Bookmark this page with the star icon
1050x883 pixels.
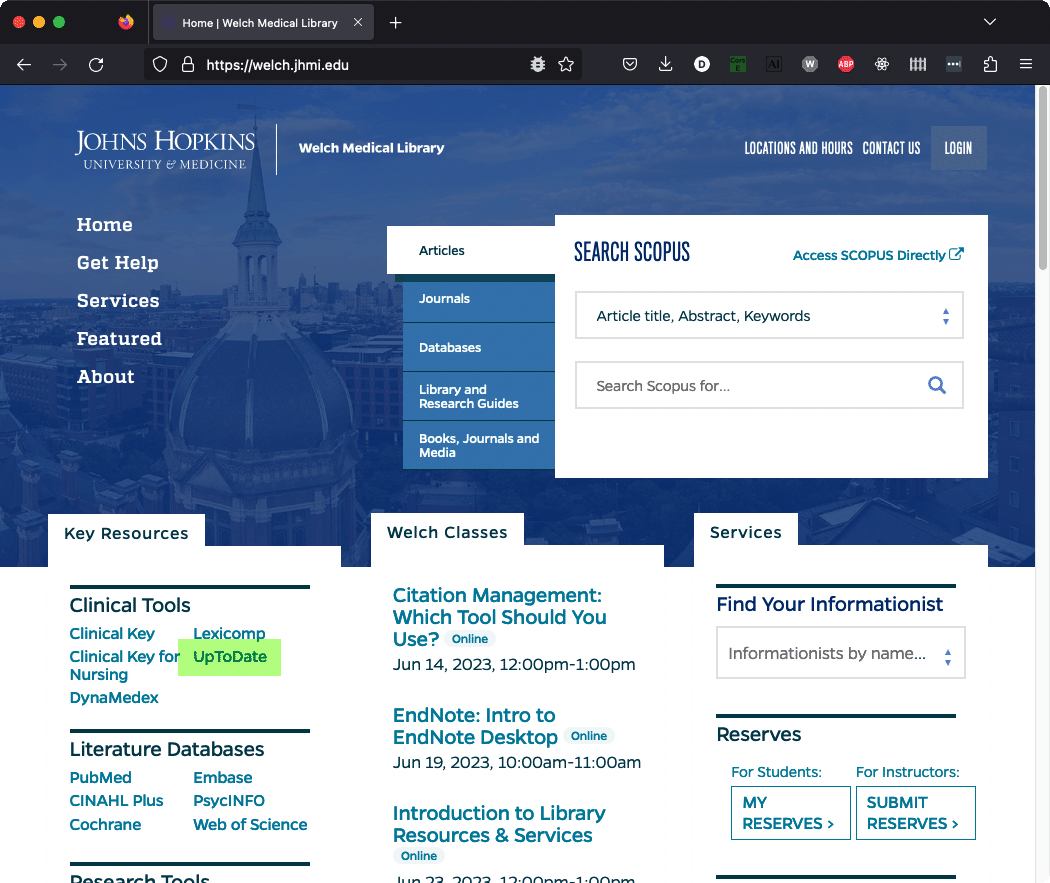[x=567, y=65]
